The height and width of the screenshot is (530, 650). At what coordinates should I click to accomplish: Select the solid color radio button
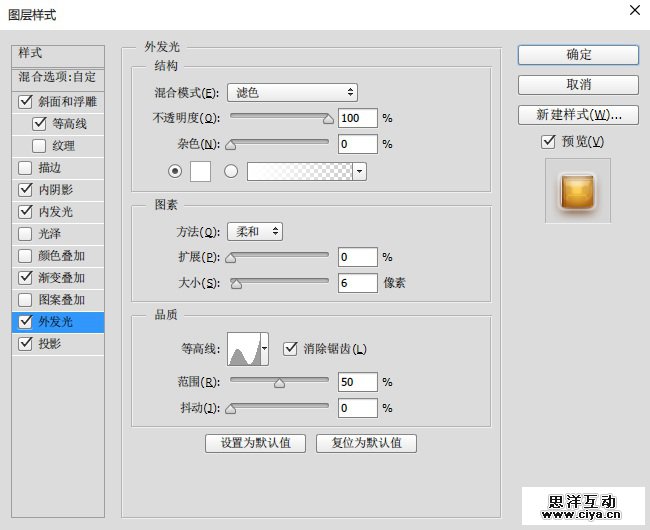pyautogui.click(x=176, y=171)
